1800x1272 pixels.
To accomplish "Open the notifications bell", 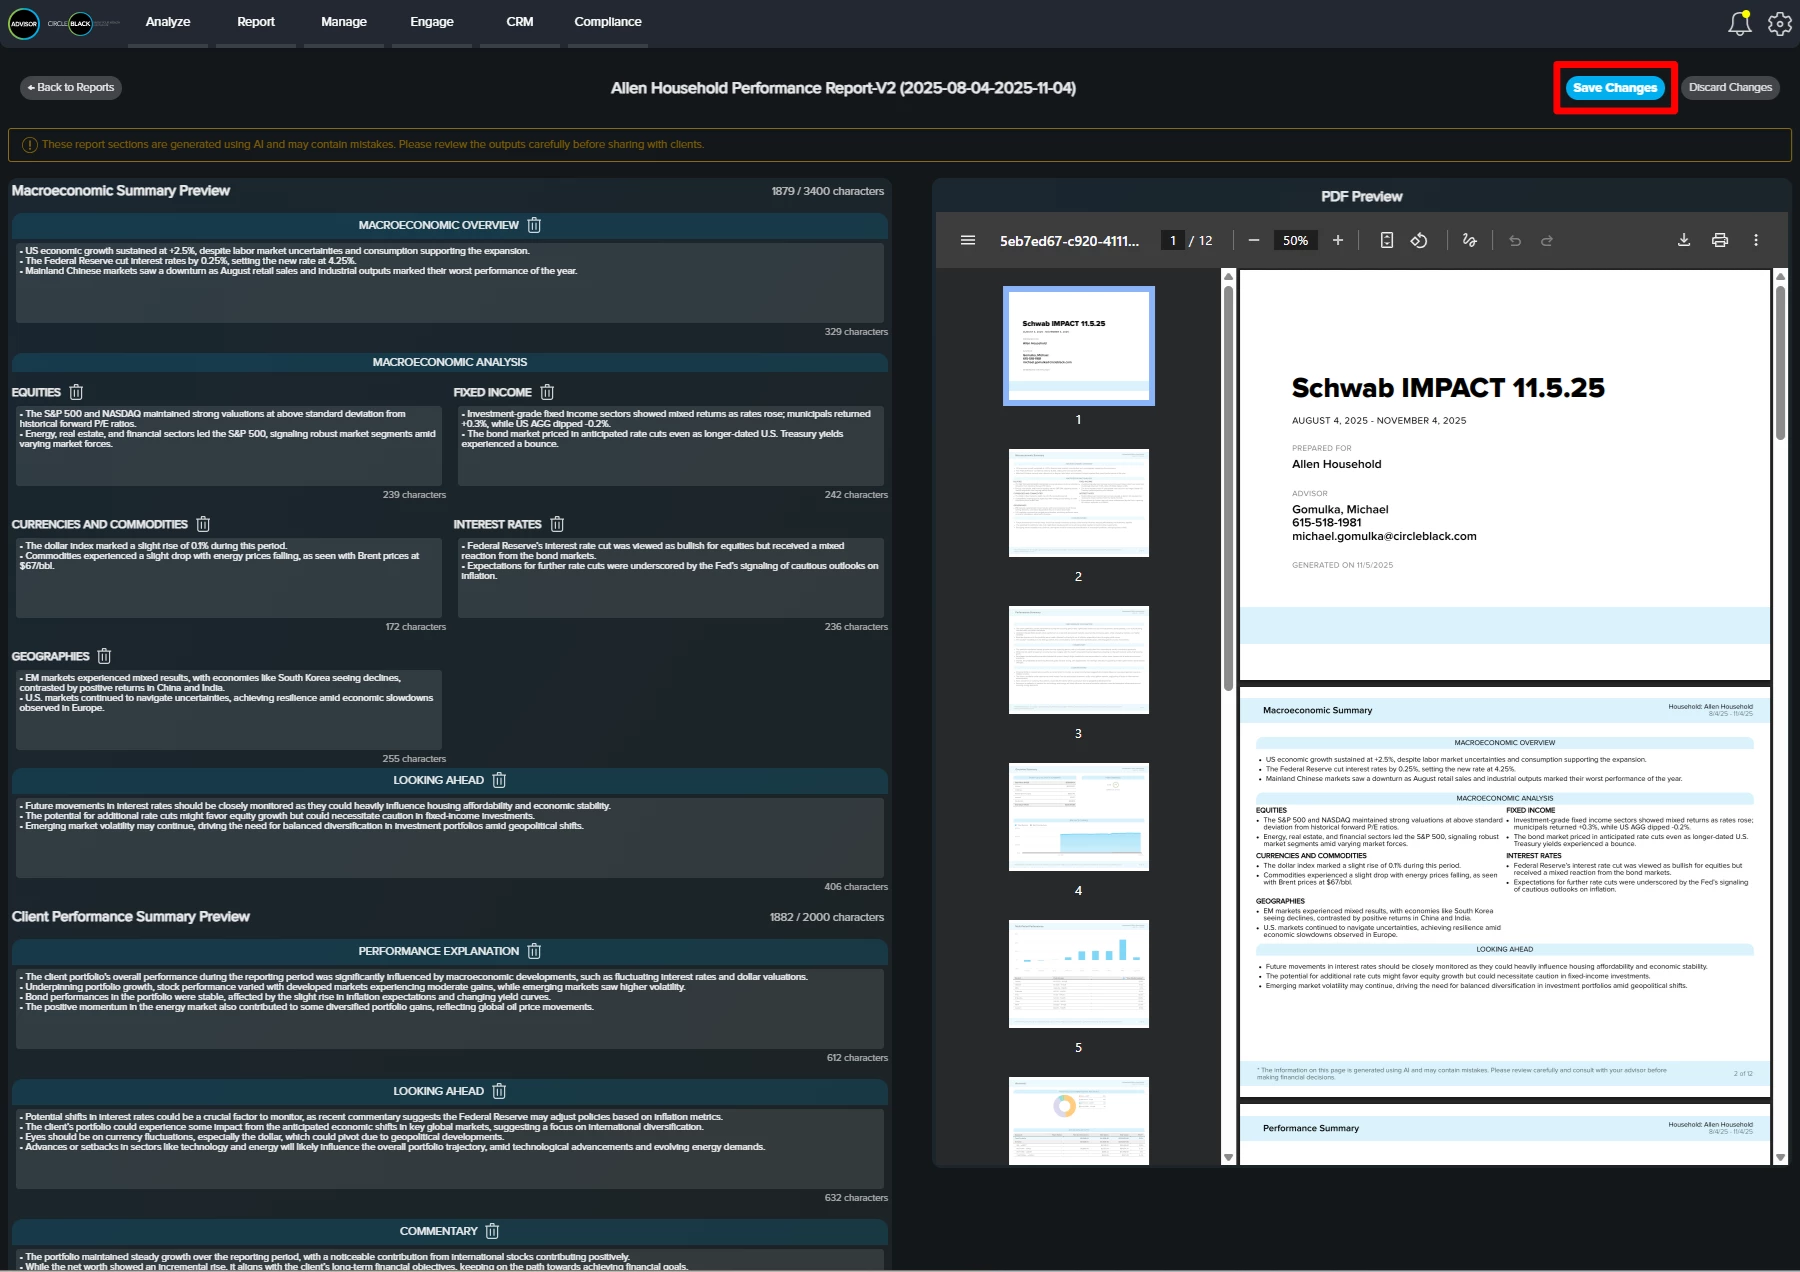I will [1740, 23].
